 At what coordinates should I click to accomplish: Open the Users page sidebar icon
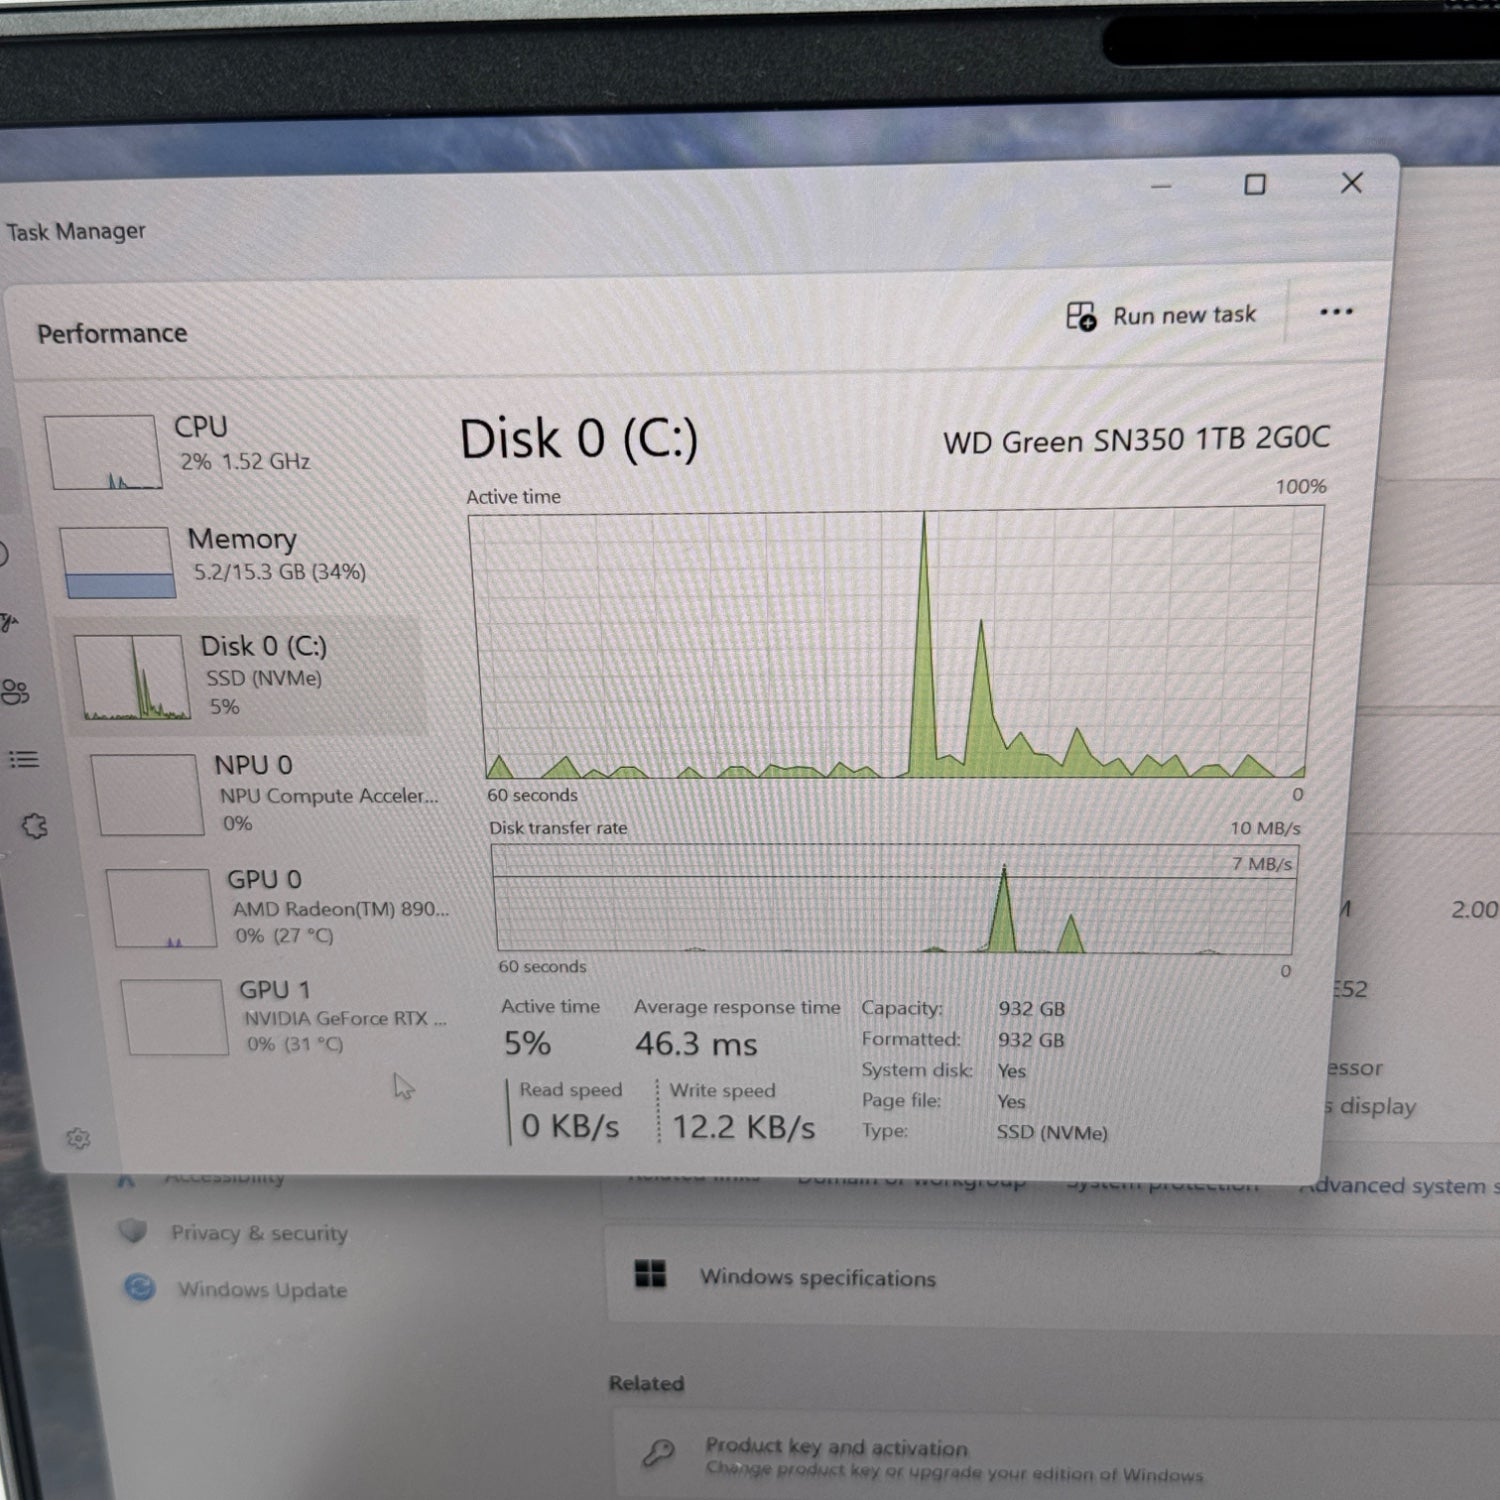[15, 692]
